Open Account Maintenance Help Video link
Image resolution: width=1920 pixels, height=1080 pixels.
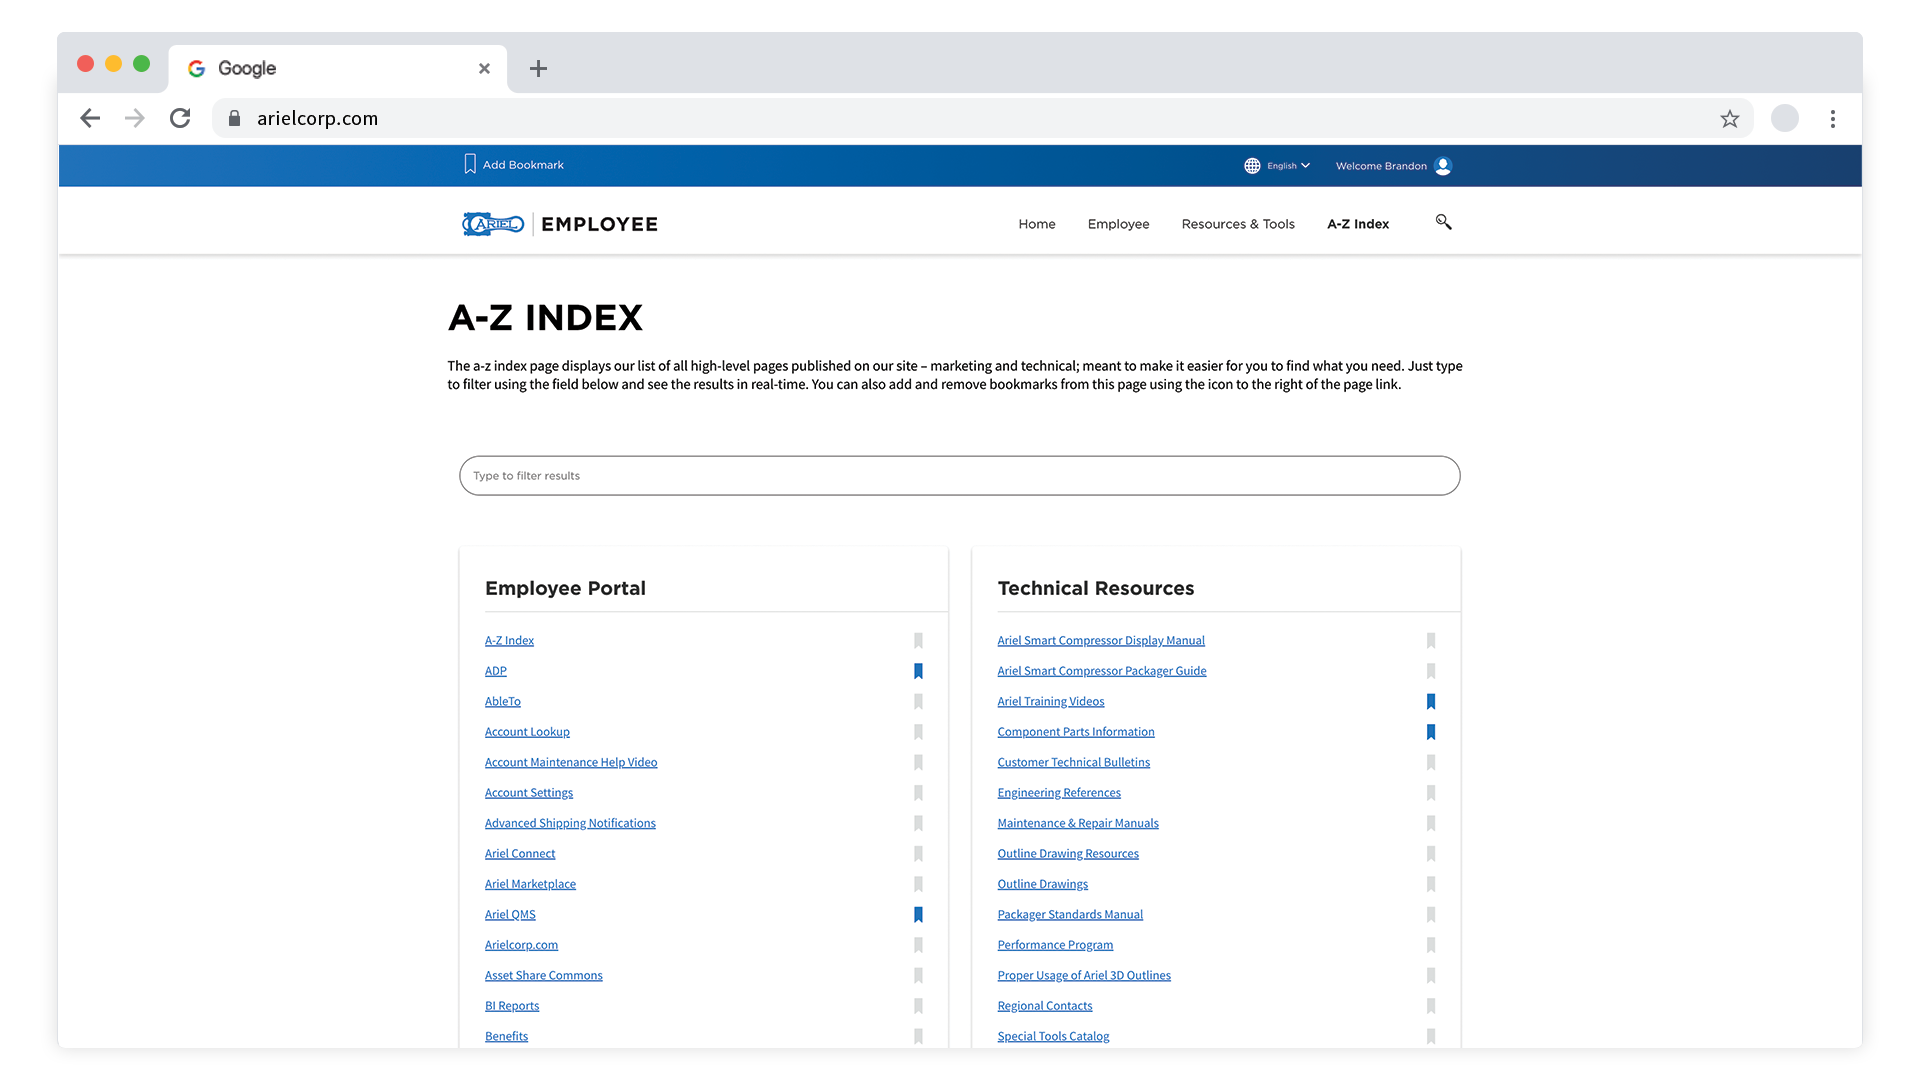(571, 763)
